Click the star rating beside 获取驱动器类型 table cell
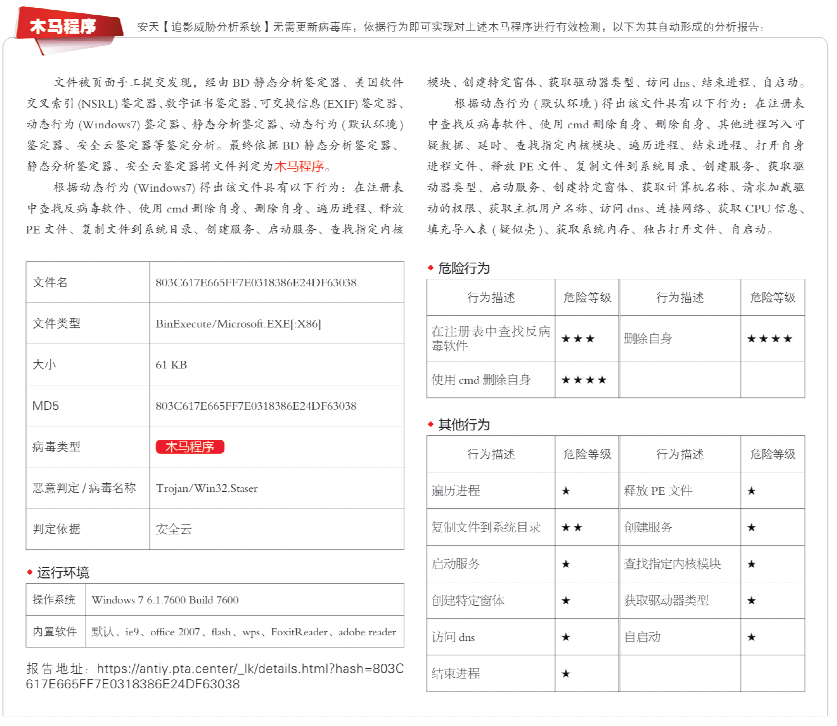Screen dimensions: 837x726 pos(752,601)
